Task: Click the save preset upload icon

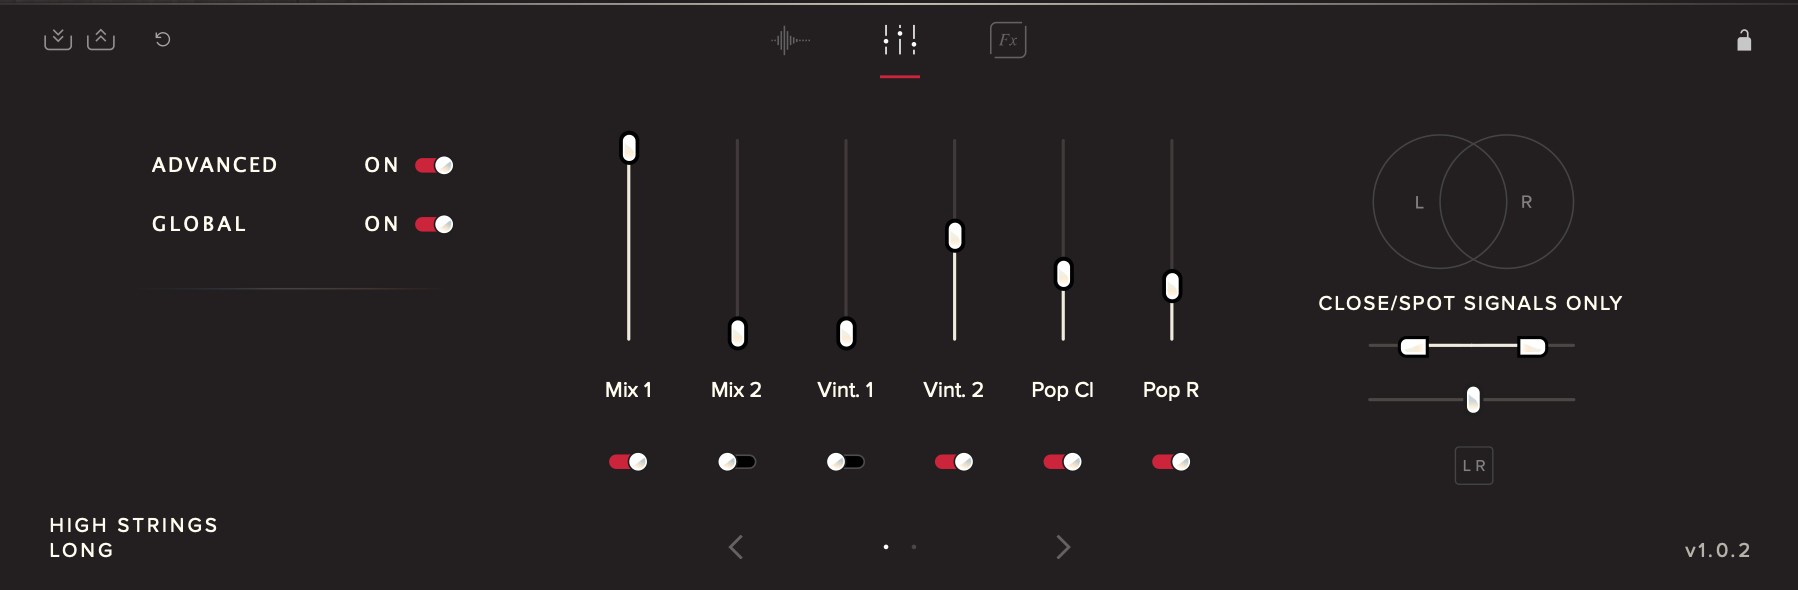Action: click(101, 40)
